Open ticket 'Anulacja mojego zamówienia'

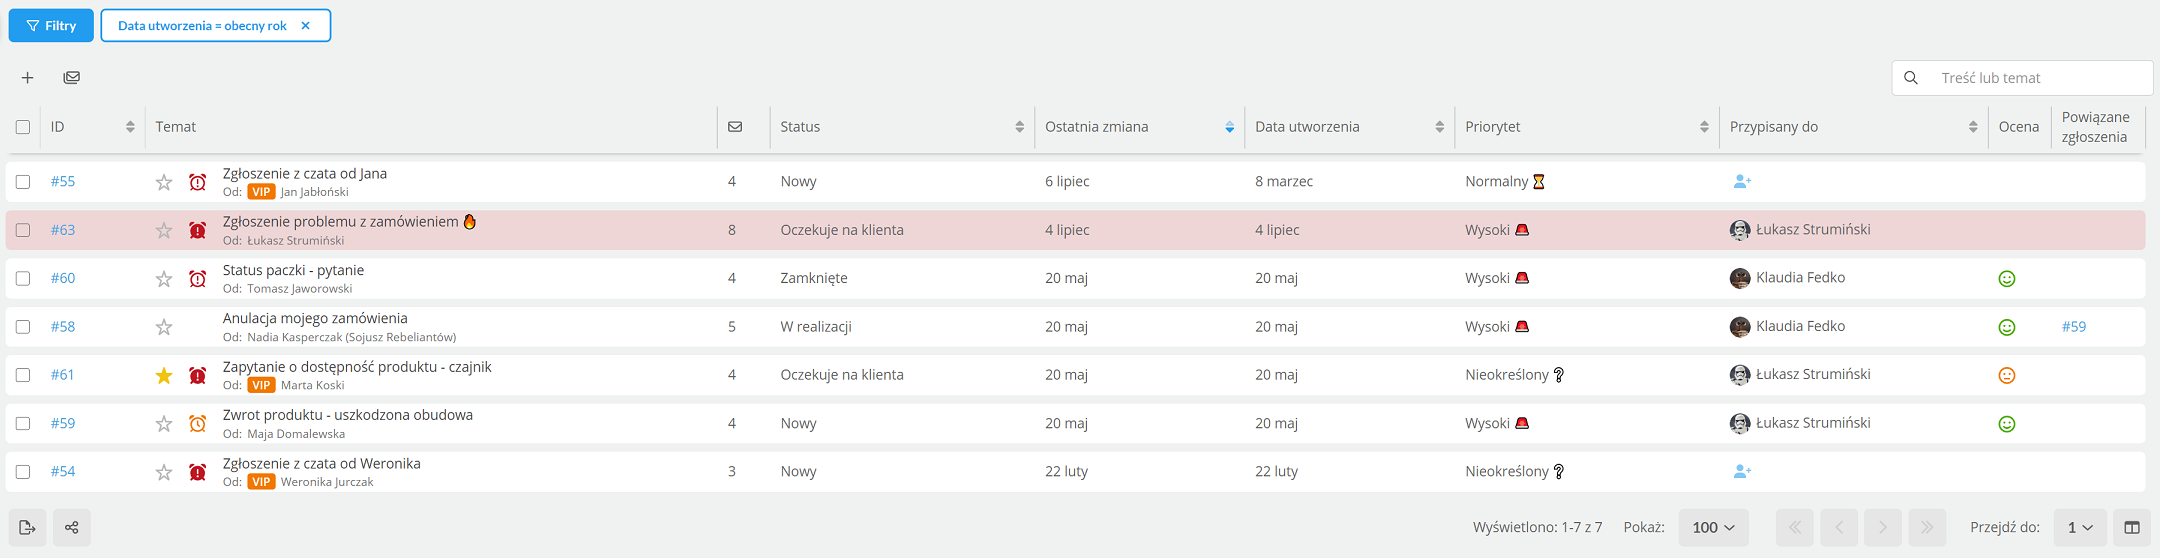pos(315,318)
